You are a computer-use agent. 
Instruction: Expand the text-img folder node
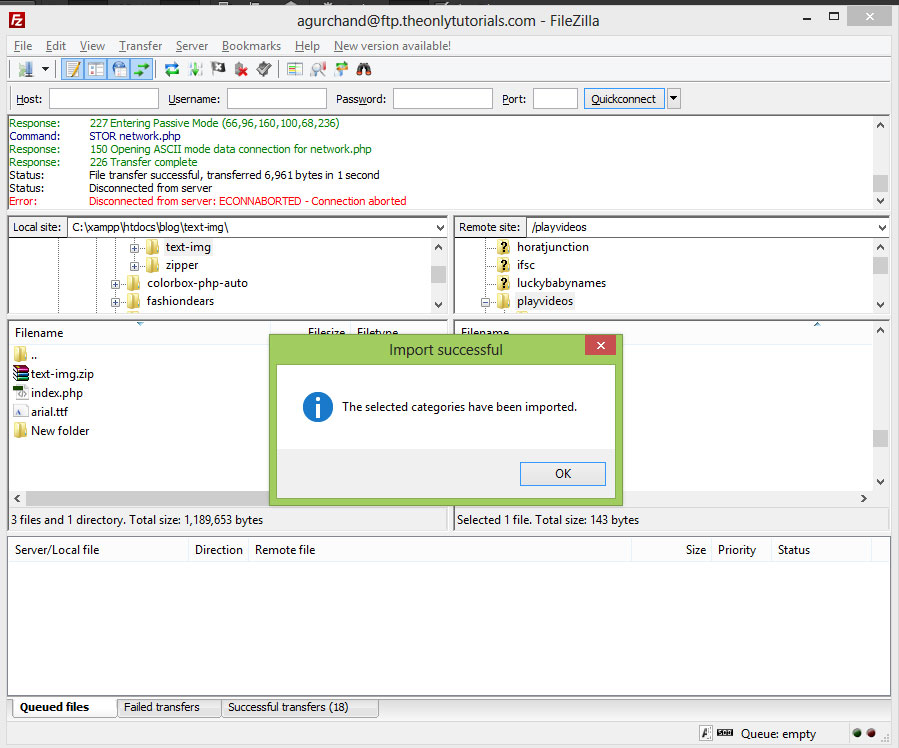point(134,248)
